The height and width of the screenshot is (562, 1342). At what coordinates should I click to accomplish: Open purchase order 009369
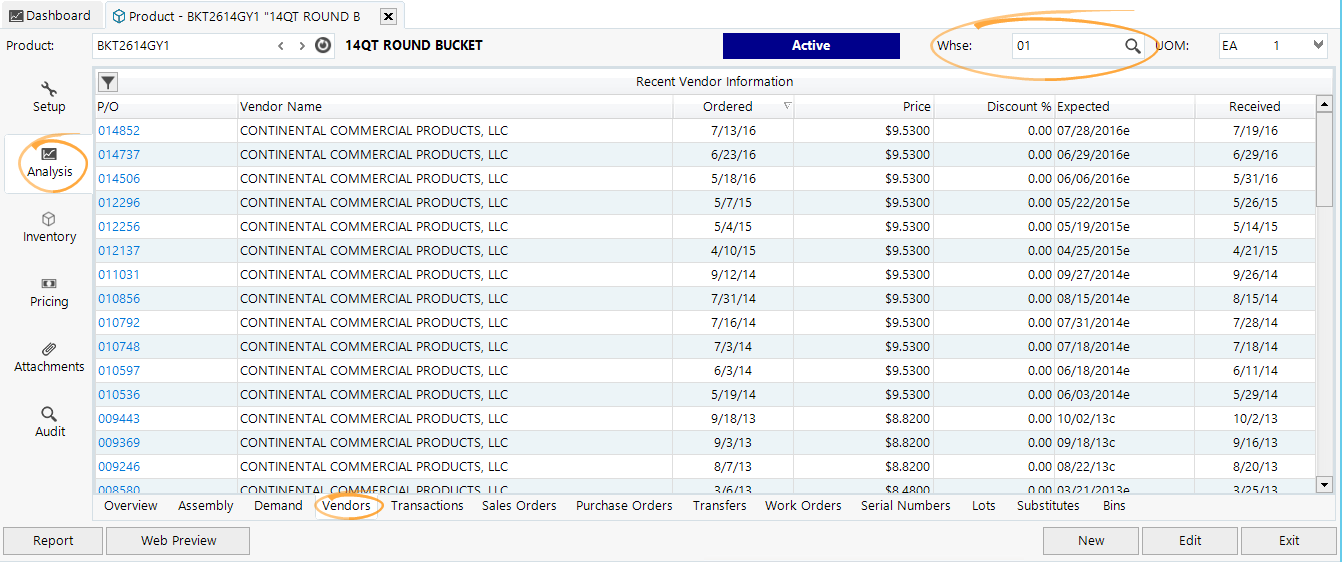point(119,443)
